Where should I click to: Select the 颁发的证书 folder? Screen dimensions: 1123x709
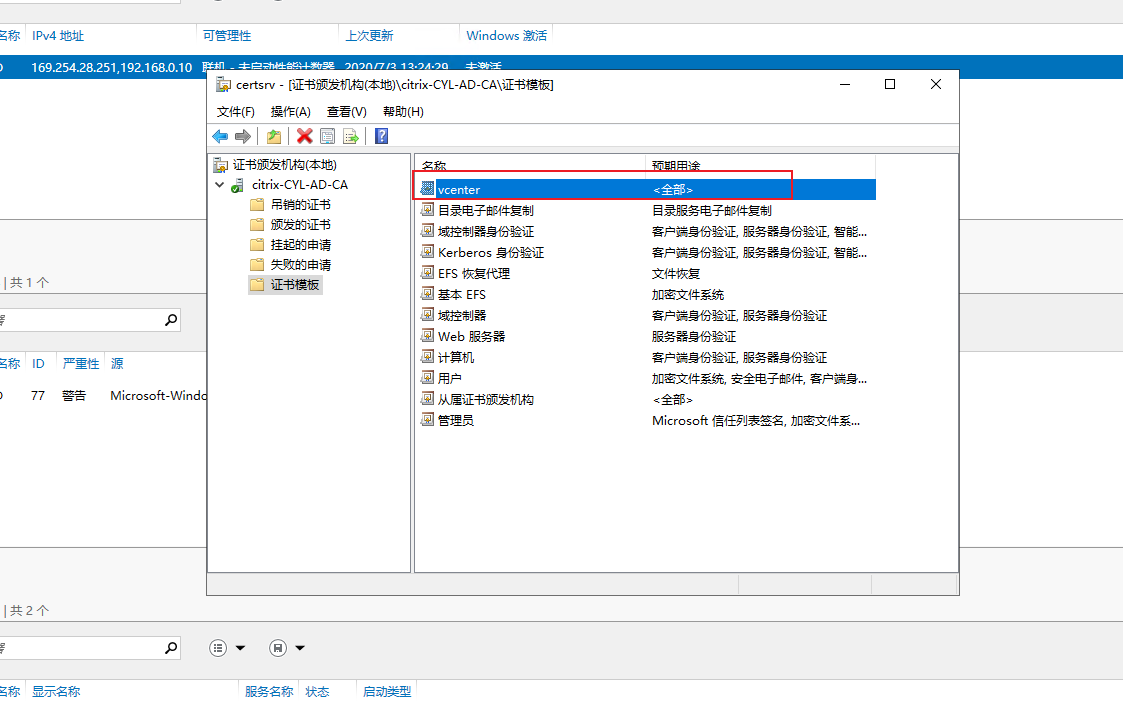[x=300, y=225]
